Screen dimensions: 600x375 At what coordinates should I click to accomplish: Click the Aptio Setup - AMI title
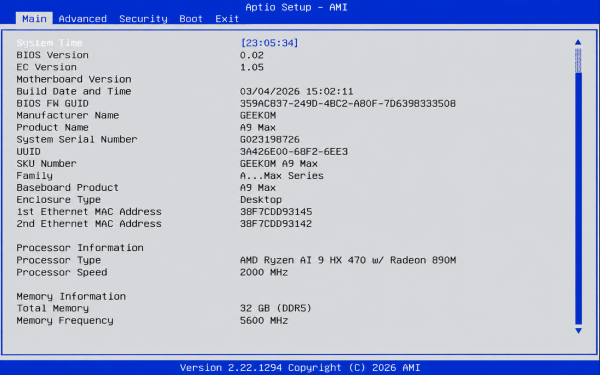296,7
